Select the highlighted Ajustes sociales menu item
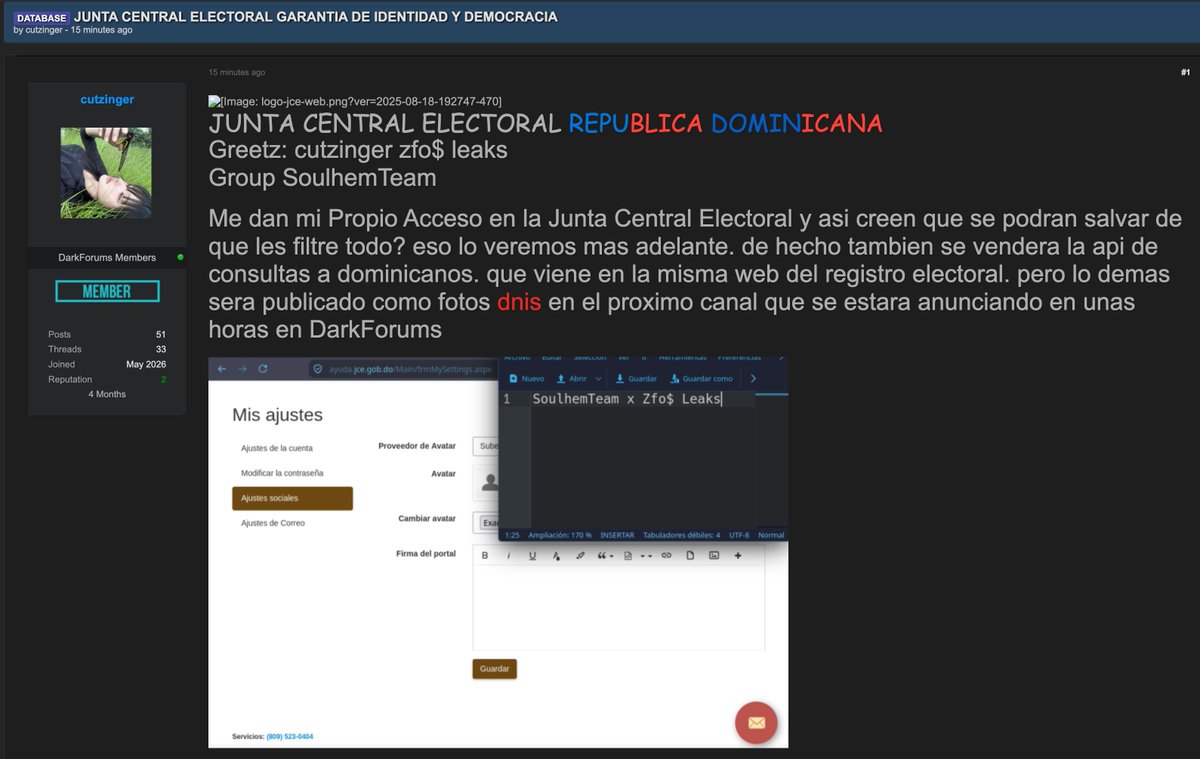This screenshot has width=1200, height=759. tap(292, 498)
